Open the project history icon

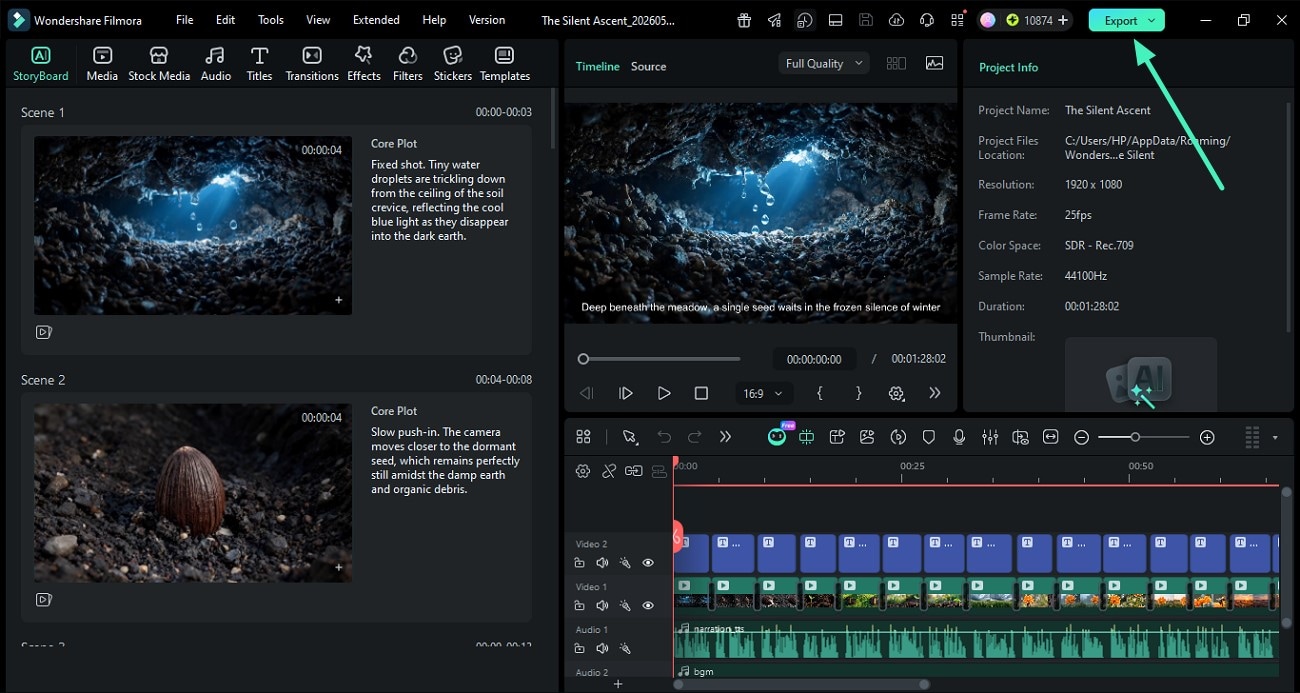click(x=805, y=20)
